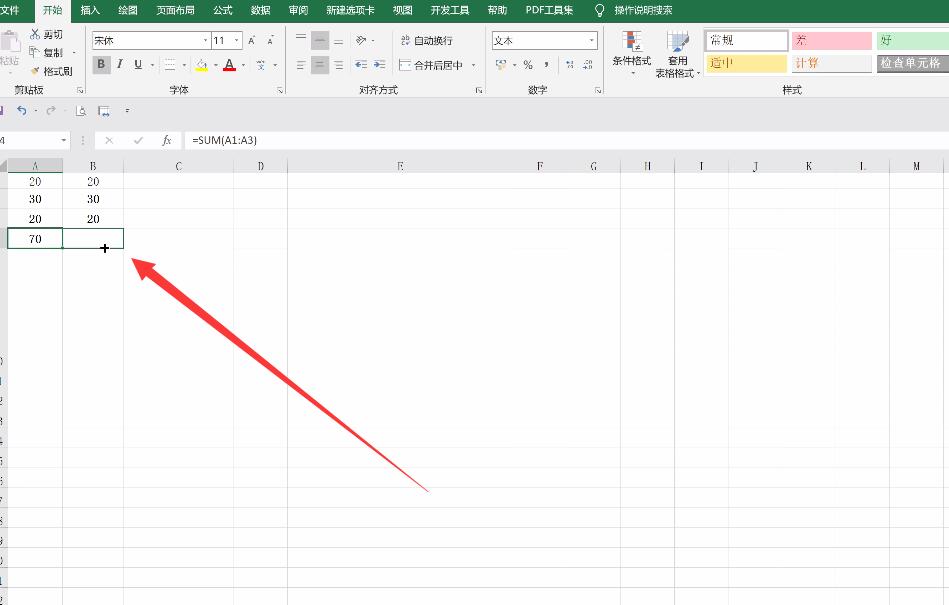Select column header E

coord(400,166)
